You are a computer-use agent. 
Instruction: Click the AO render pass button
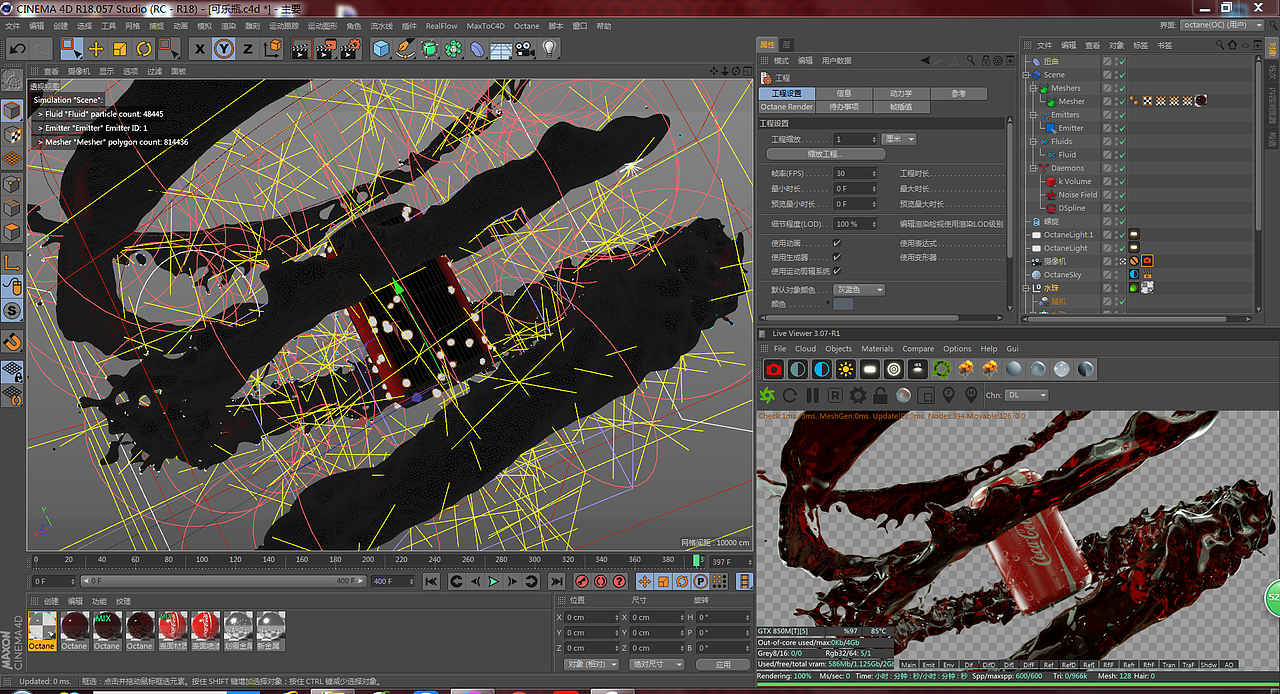[x=1229, y=665]
